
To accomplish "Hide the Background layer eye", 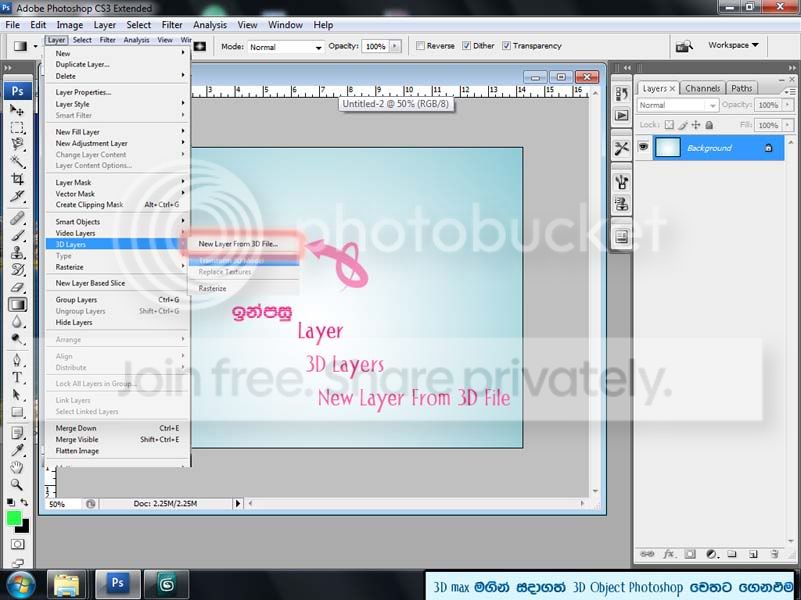I will [x=643, y=148].
